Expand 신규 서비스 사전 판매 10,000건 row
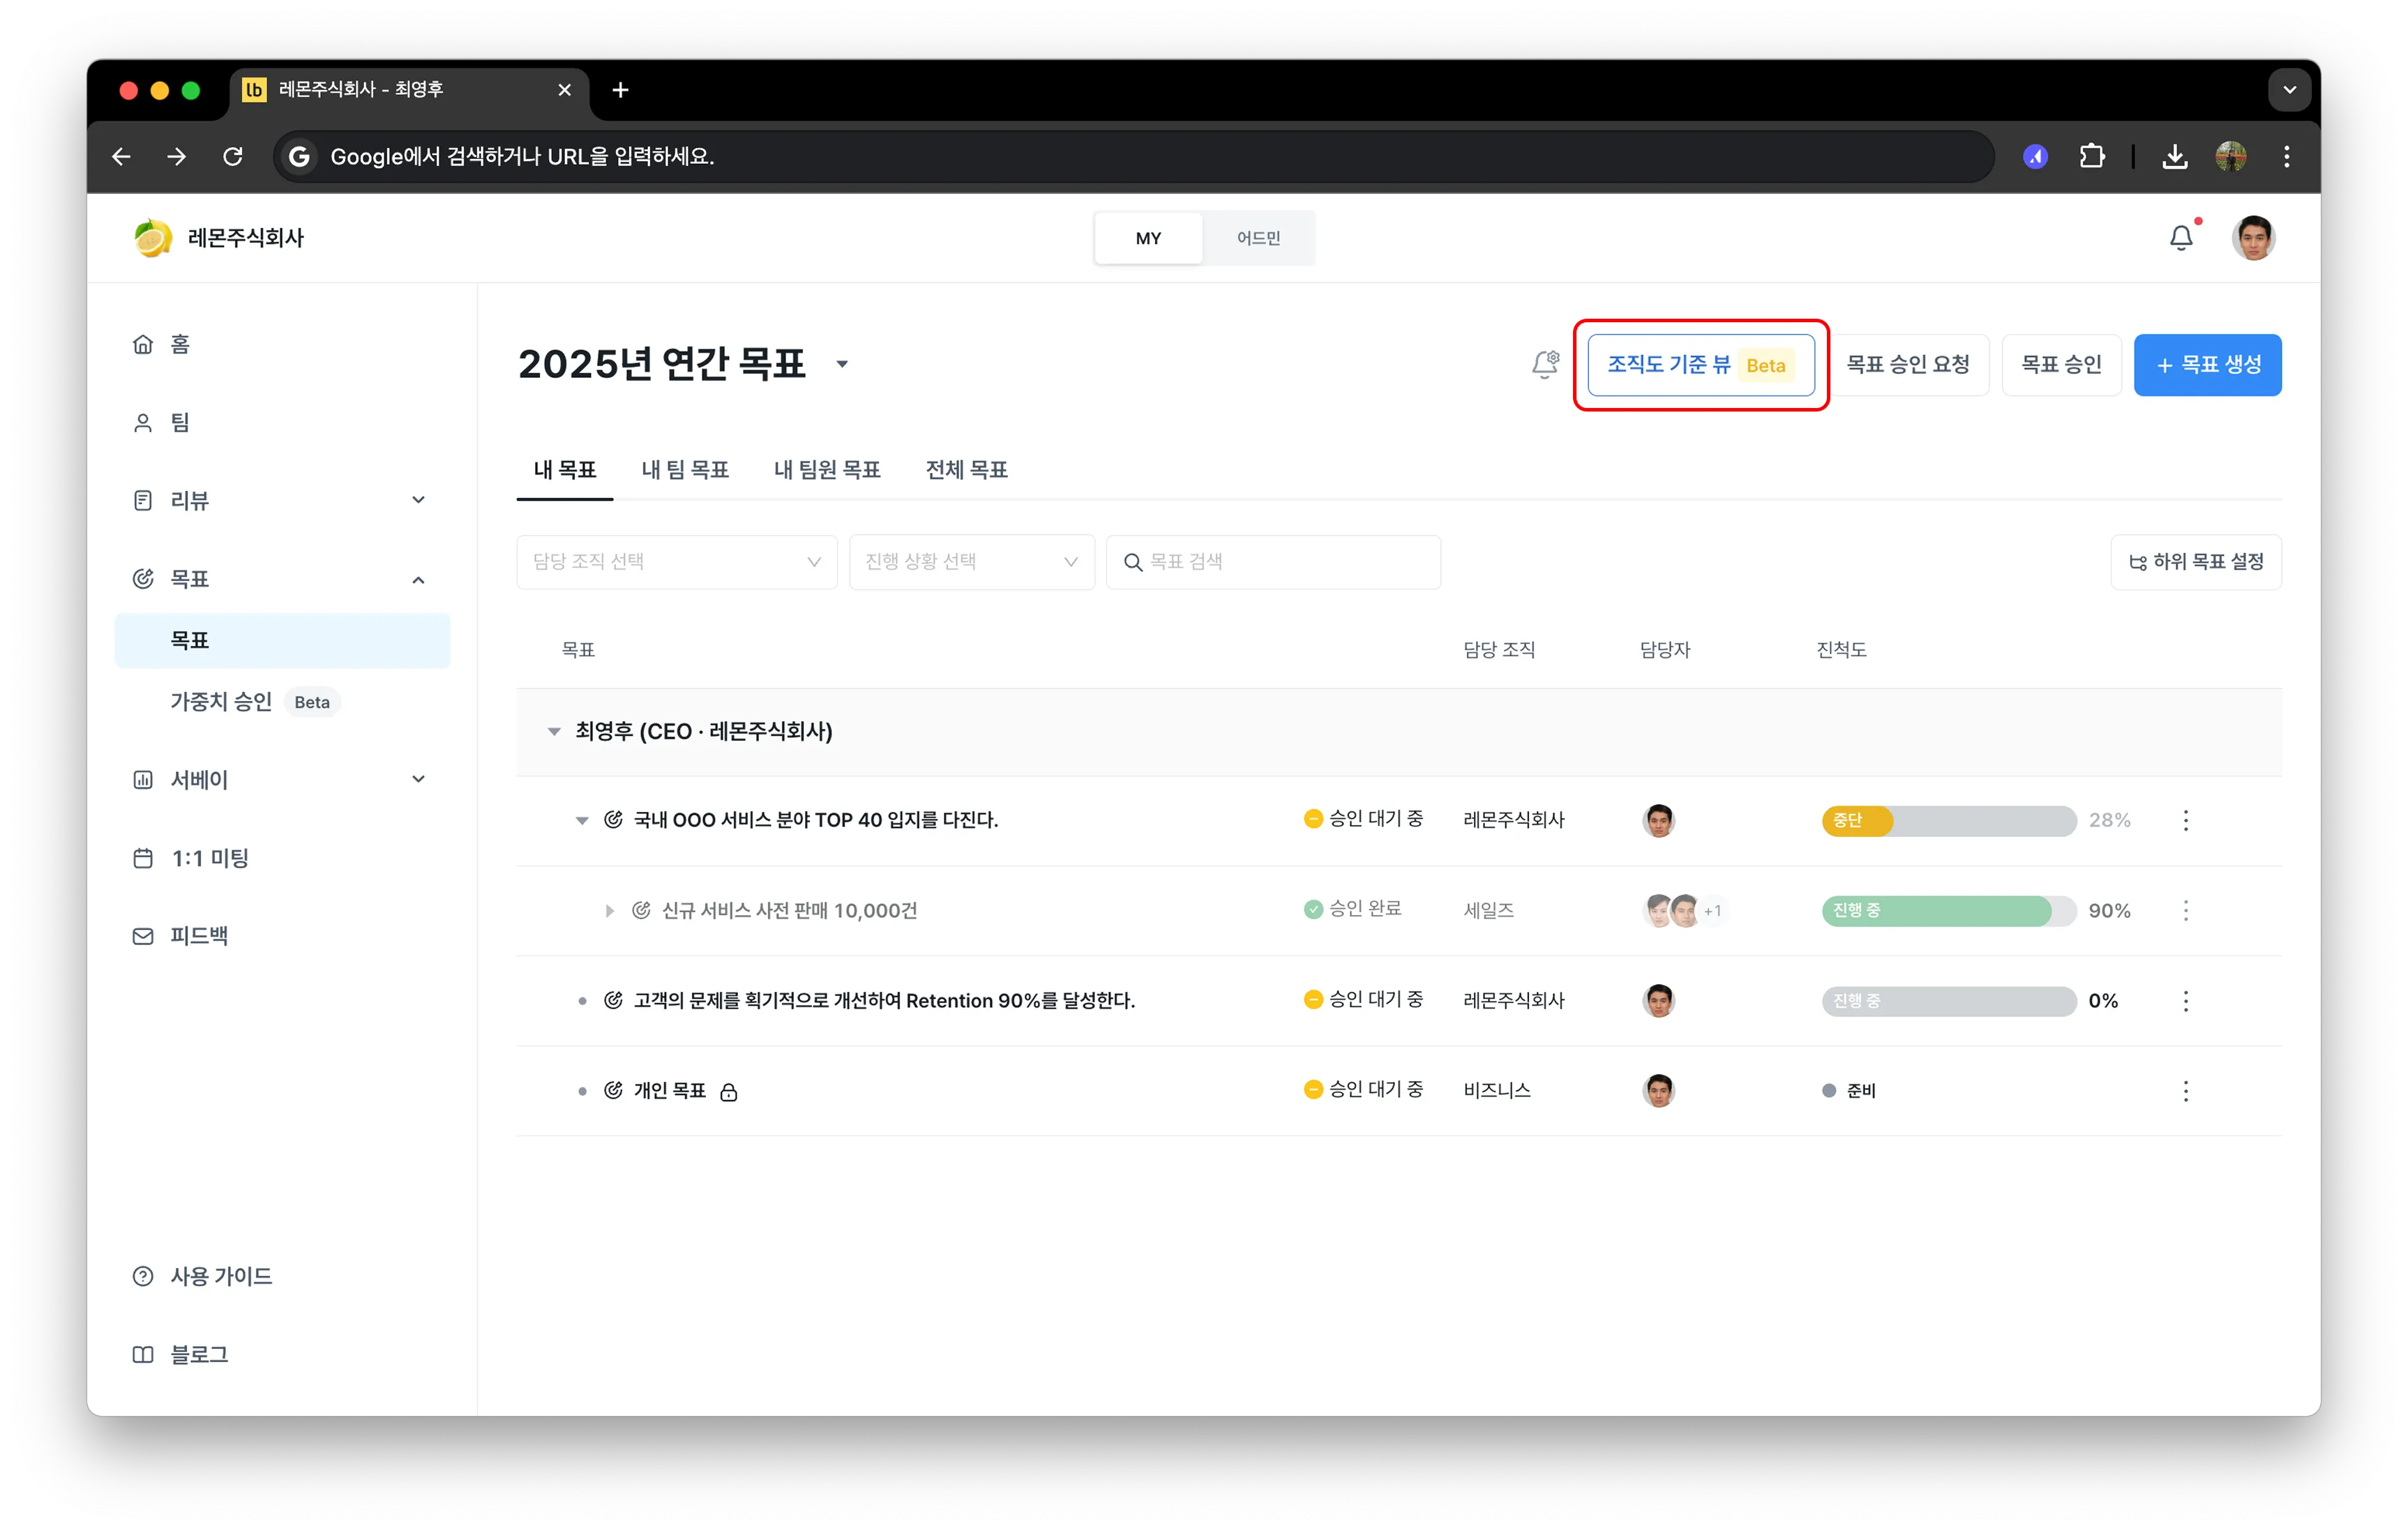 click(609, 910)
